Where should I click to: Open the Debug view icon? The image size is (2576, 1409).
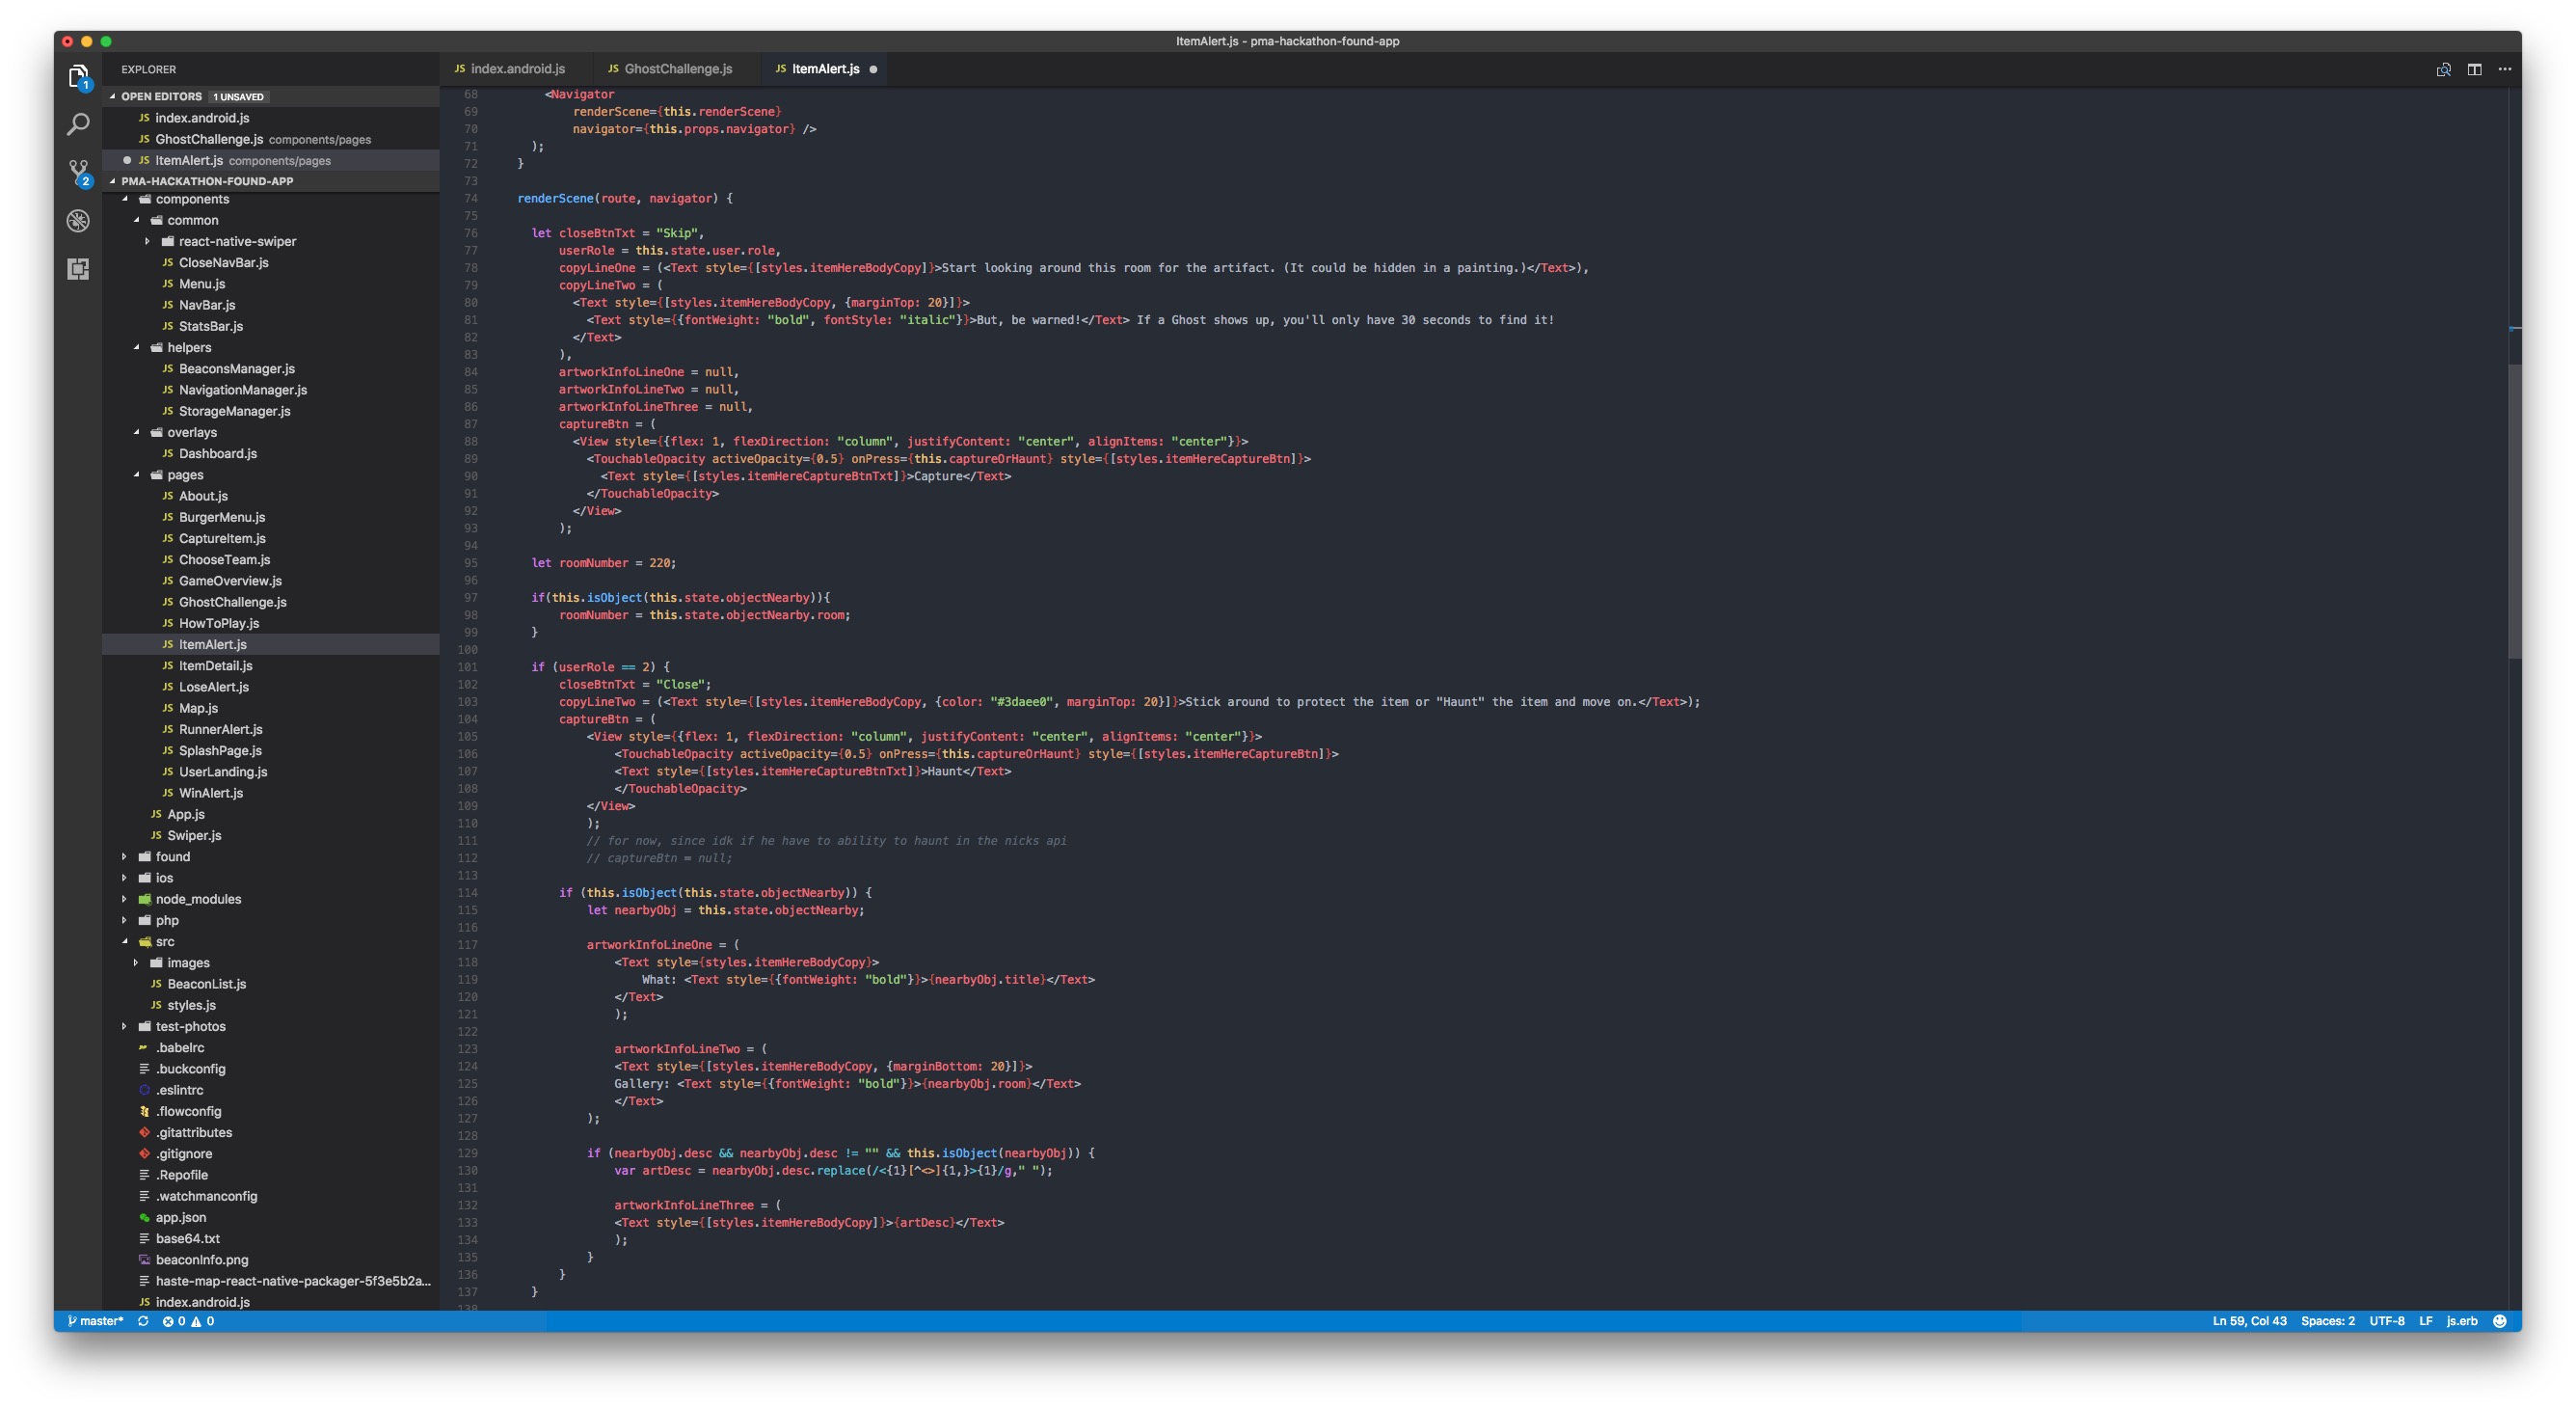tap(78, 221)
